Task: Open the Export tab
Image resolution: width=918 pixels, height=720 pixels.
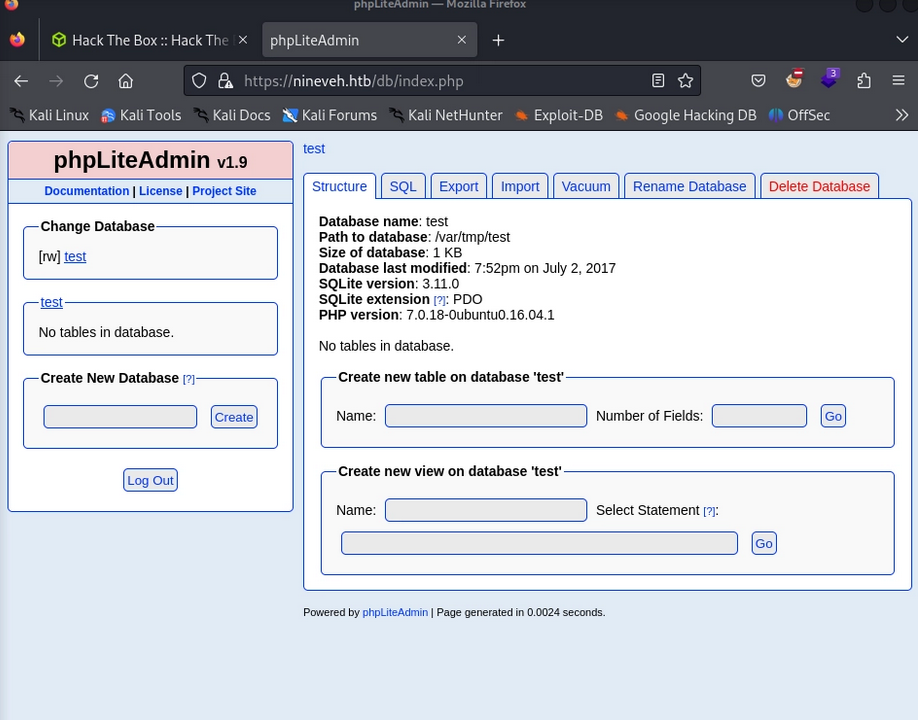Action: (x=458, y=186)
